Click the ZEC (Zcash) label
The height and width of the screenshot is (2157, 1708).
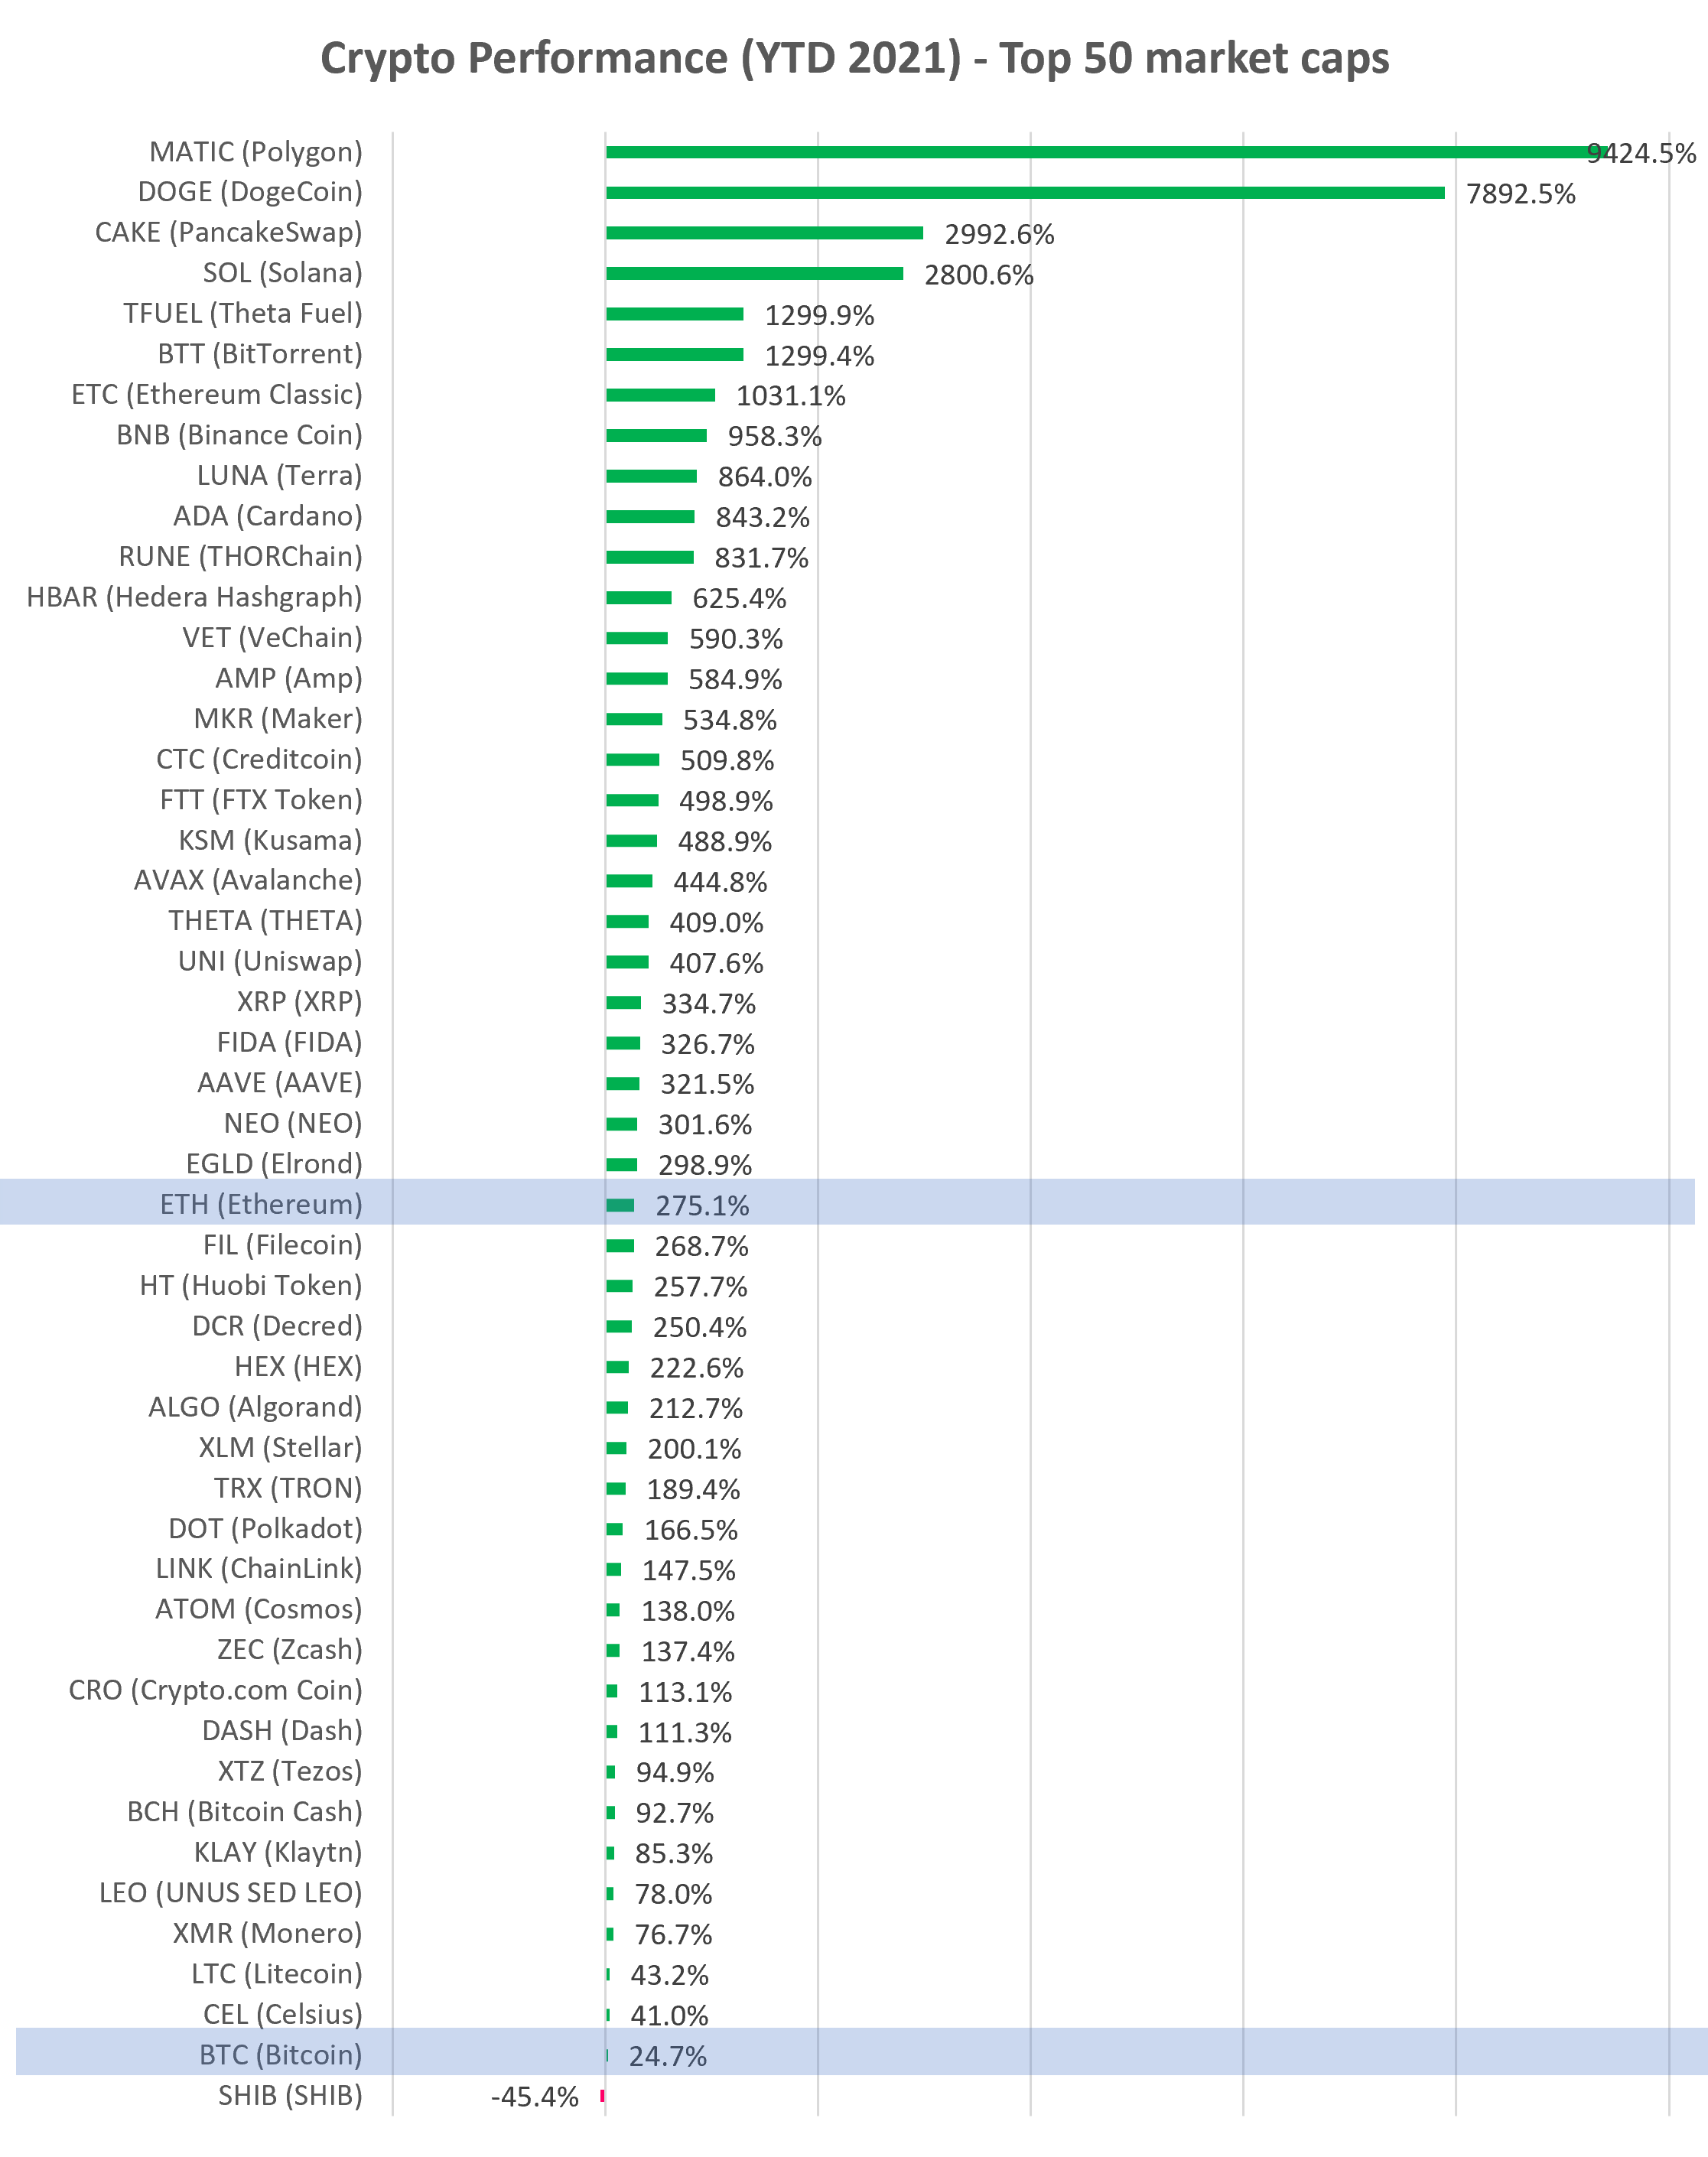tap(290, 1649)
